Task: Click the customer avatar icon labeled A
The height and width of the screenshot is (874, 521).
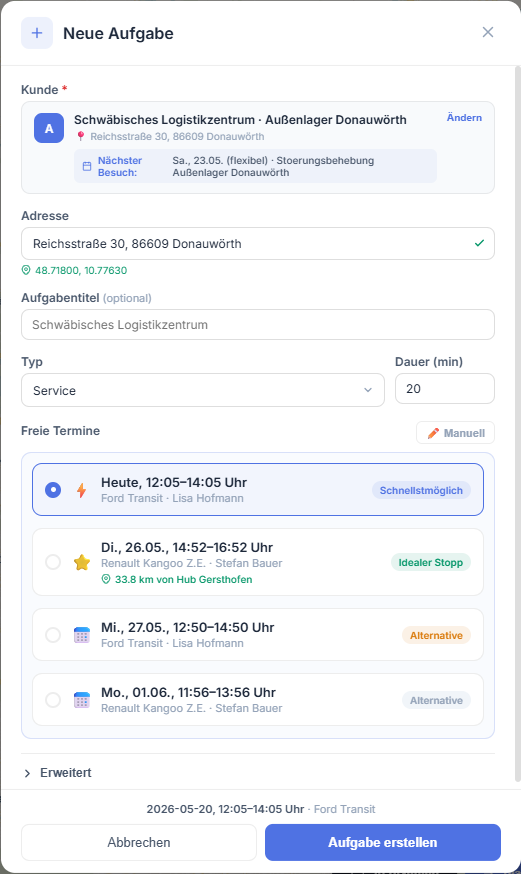Action: 49,128
